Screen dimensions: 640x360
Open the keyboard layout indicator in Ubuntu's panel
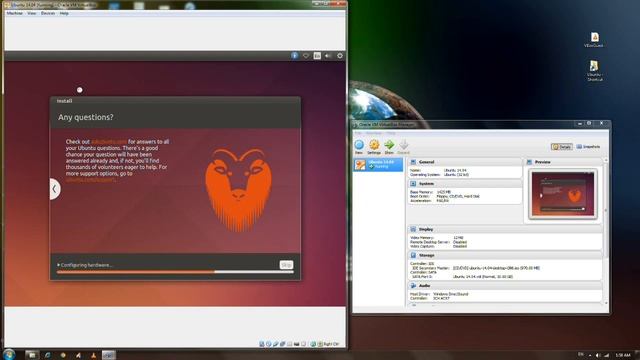tap(317, 56)
